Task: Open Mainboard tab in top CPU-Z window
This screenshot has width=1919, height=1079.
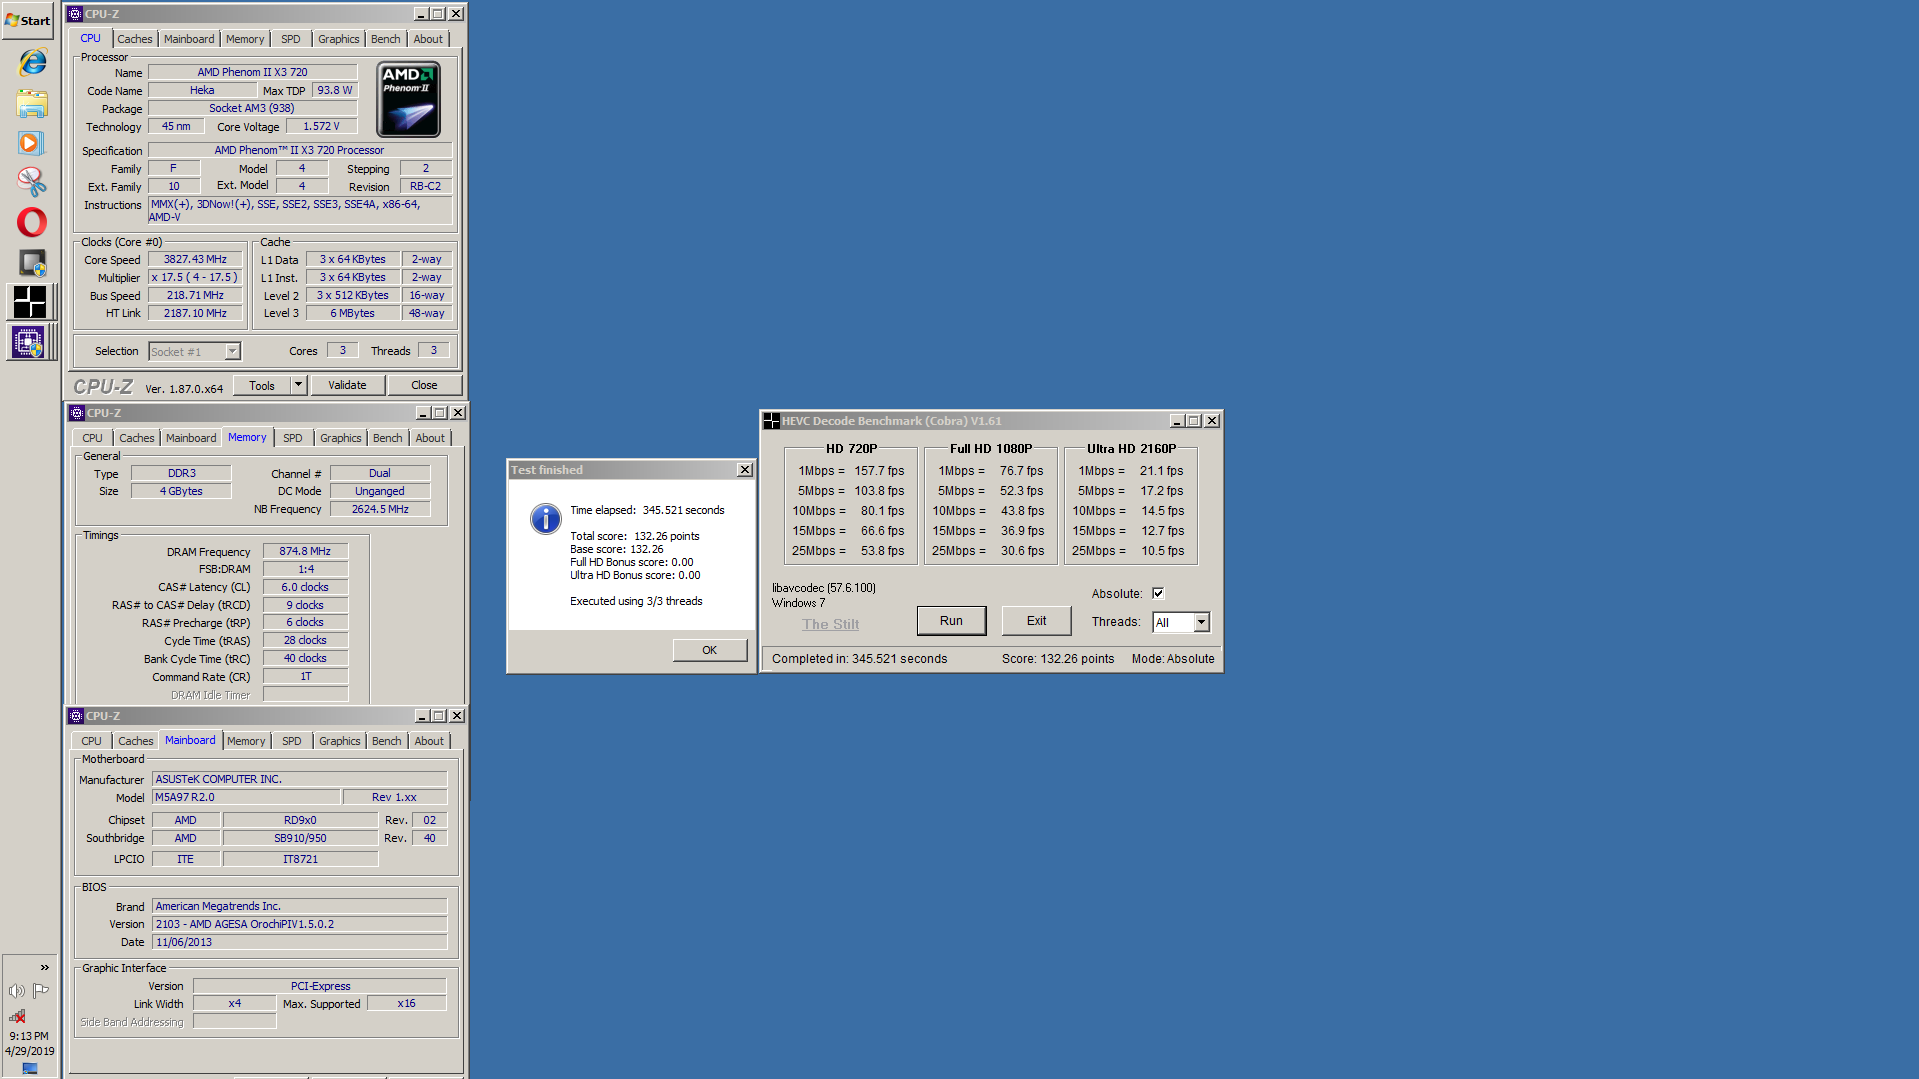Action: click(x=189, y=39)
